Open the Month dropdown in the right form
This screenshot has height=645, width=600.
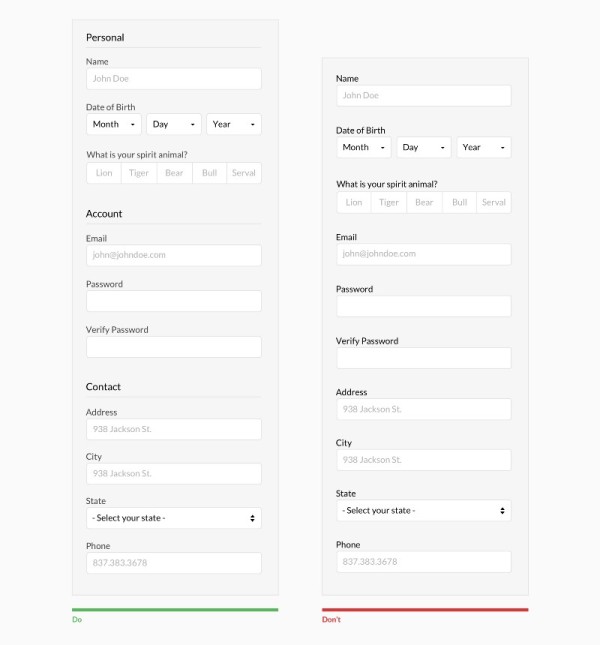(364, 148)
